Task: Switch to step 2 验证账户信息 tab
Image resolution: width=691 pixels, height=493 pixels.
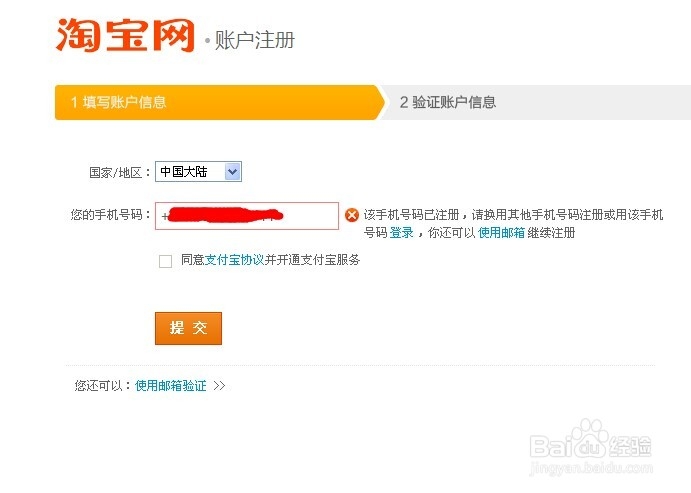Action: coord(448,102)
